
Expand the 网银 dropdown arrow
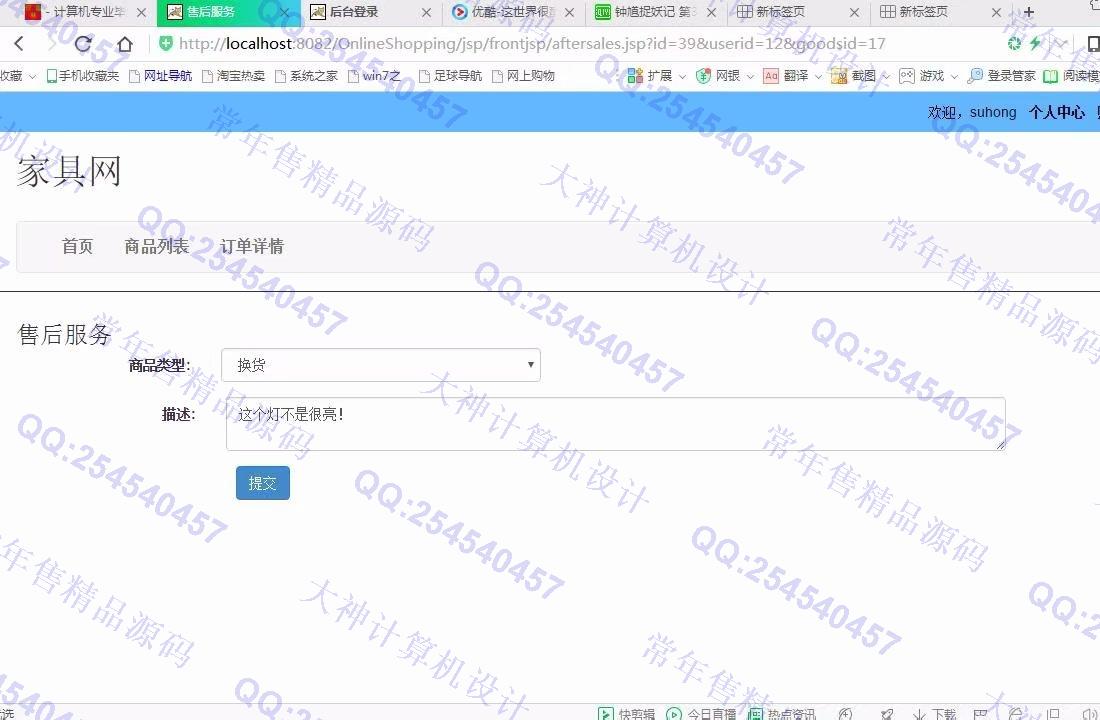(750, 76)
